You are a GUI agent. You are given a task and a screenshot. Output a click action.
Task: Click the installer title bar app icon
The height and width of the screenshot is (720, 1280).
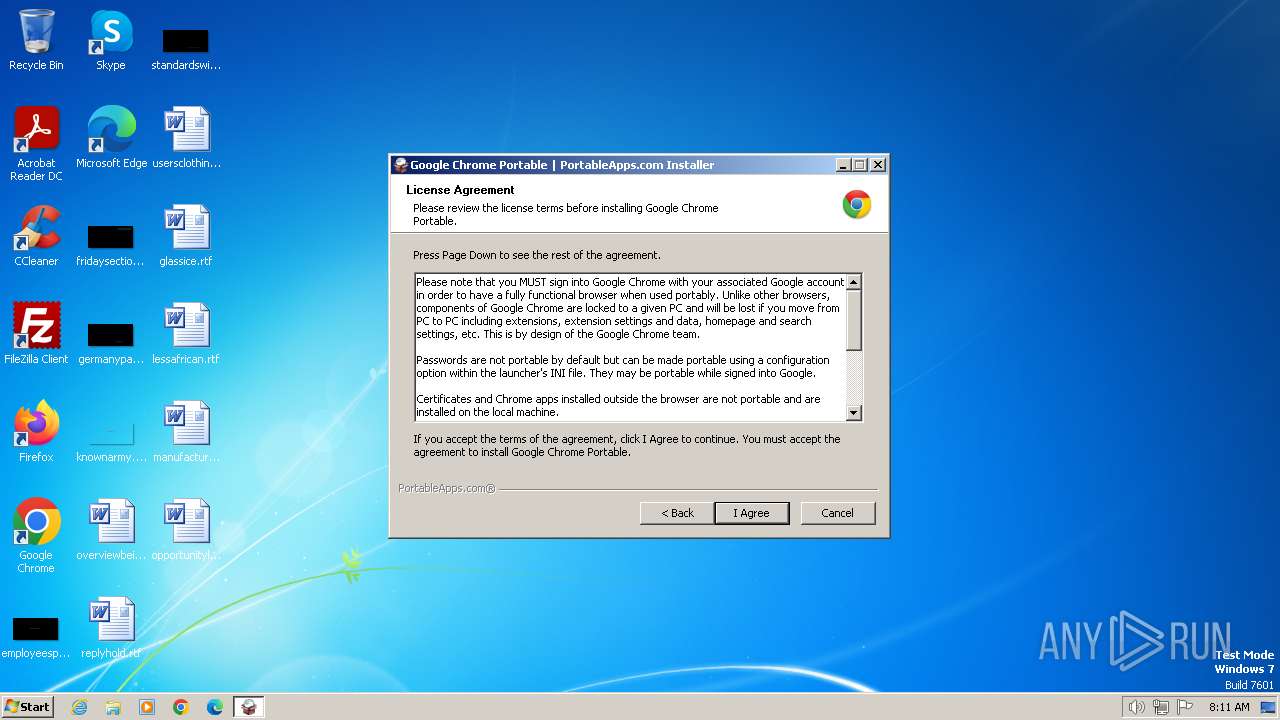point(401,165)
